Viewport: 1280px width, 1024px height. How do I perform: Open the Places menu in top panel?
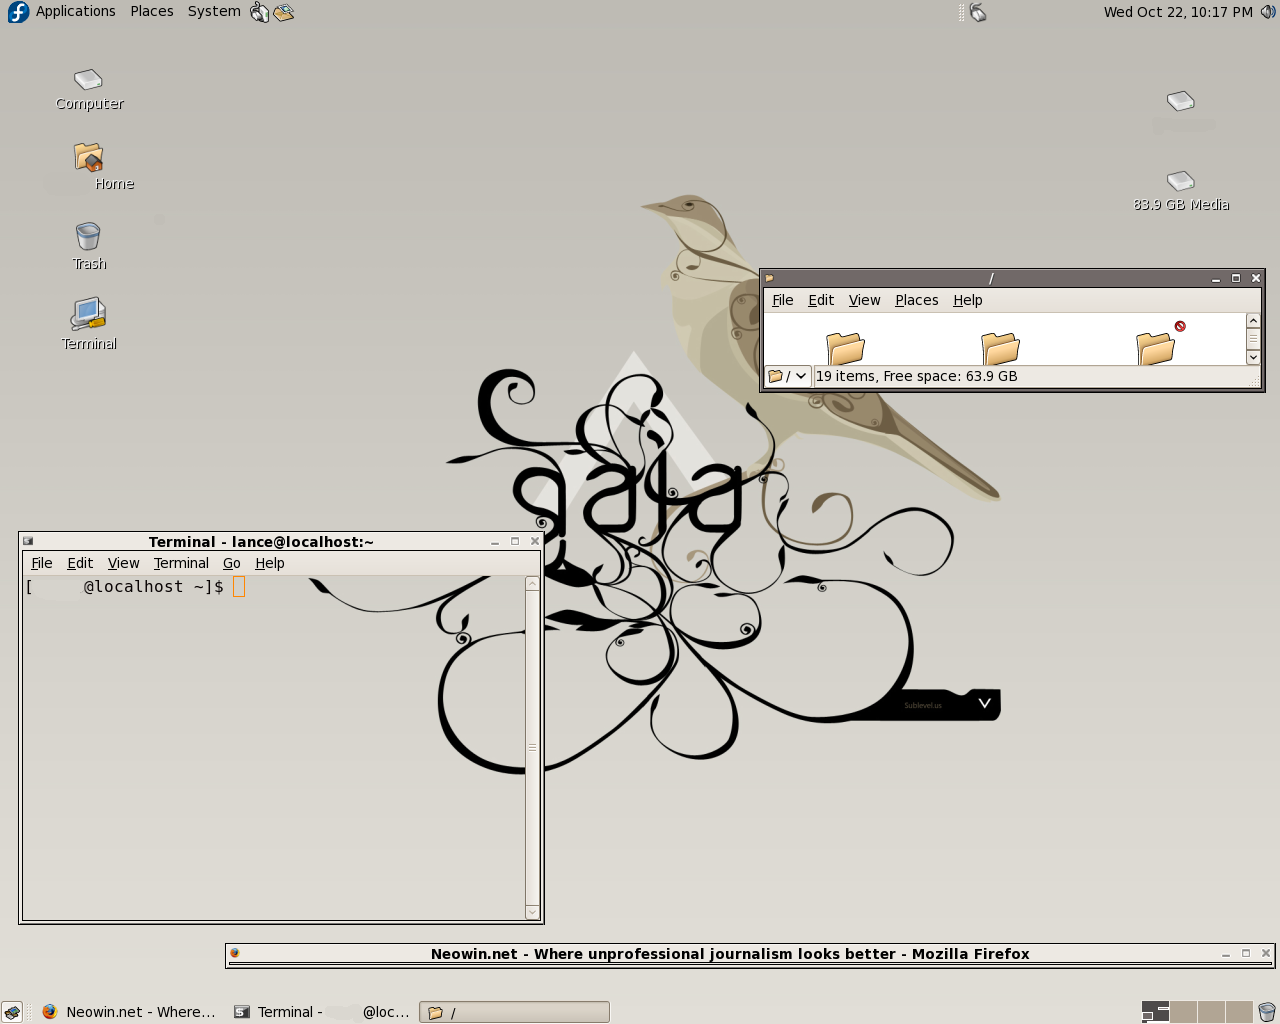coord(152,12)
